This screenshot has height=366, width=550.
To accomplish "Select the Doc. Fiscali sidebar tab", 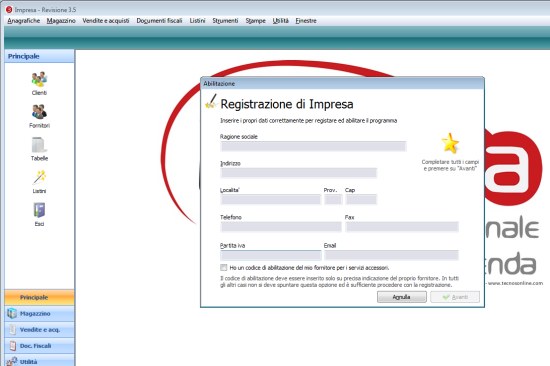I will (x=39, y=346).
